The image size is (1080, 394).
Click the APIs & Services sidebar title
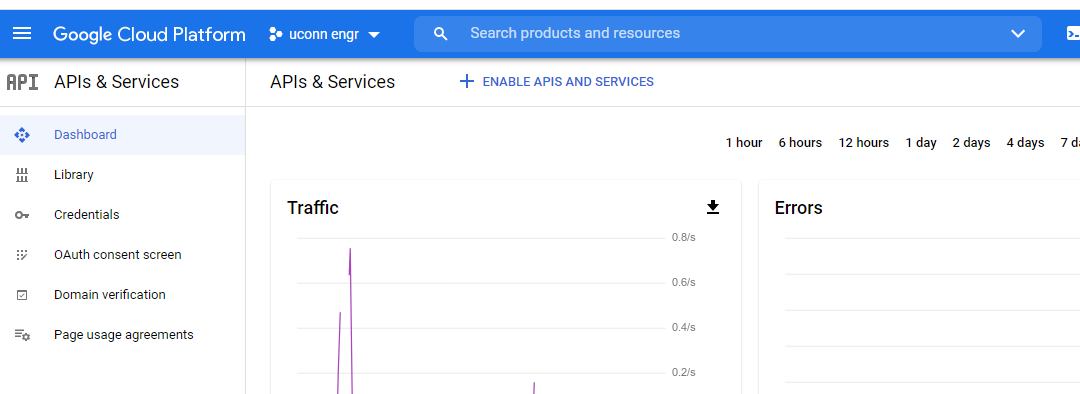coord(116,82)
